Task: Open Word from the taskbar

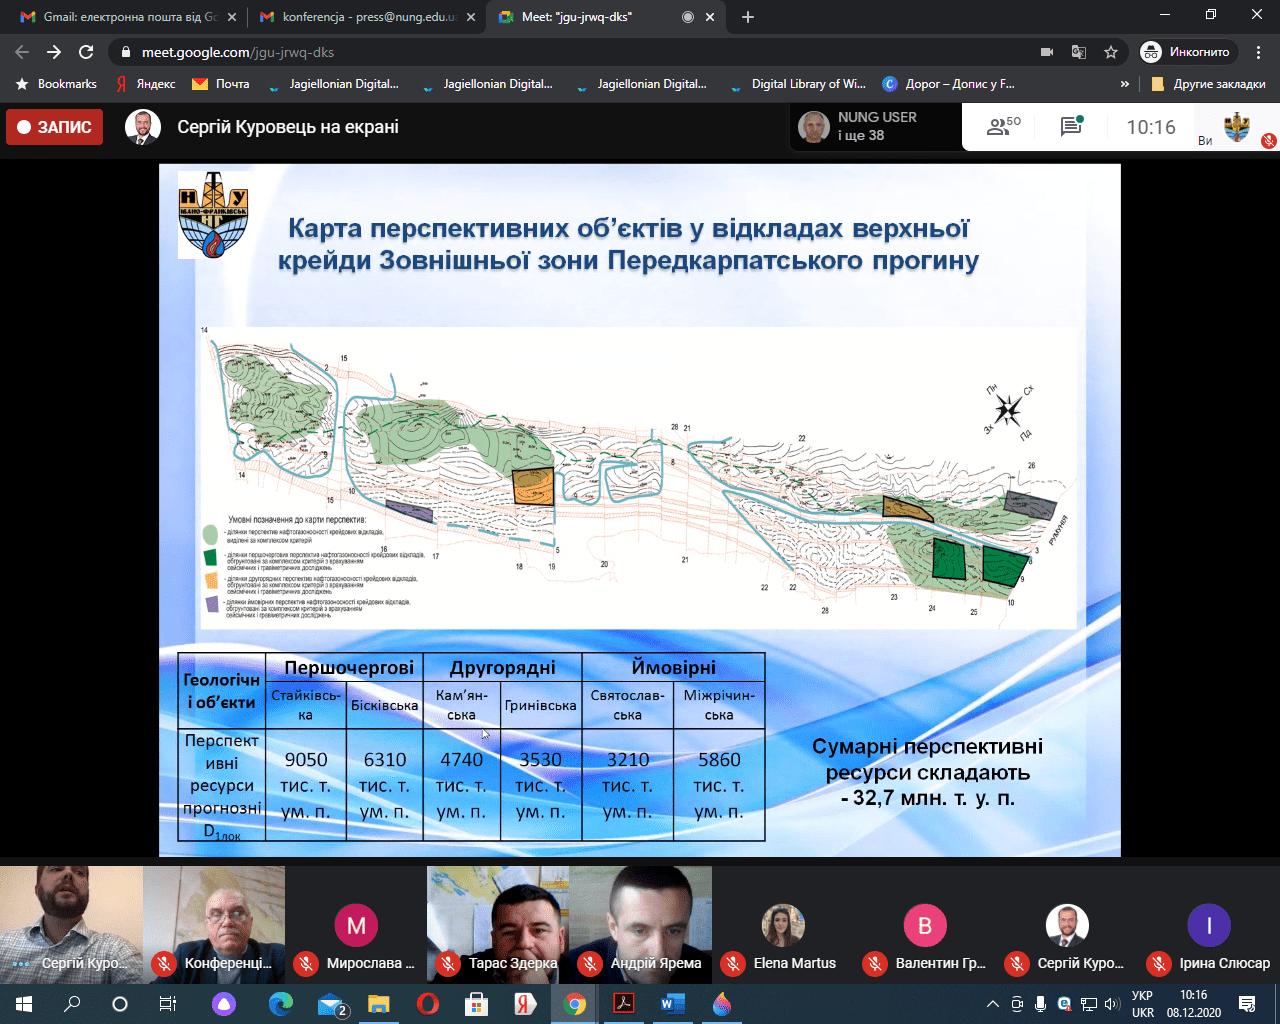Action: (671, 1004)
